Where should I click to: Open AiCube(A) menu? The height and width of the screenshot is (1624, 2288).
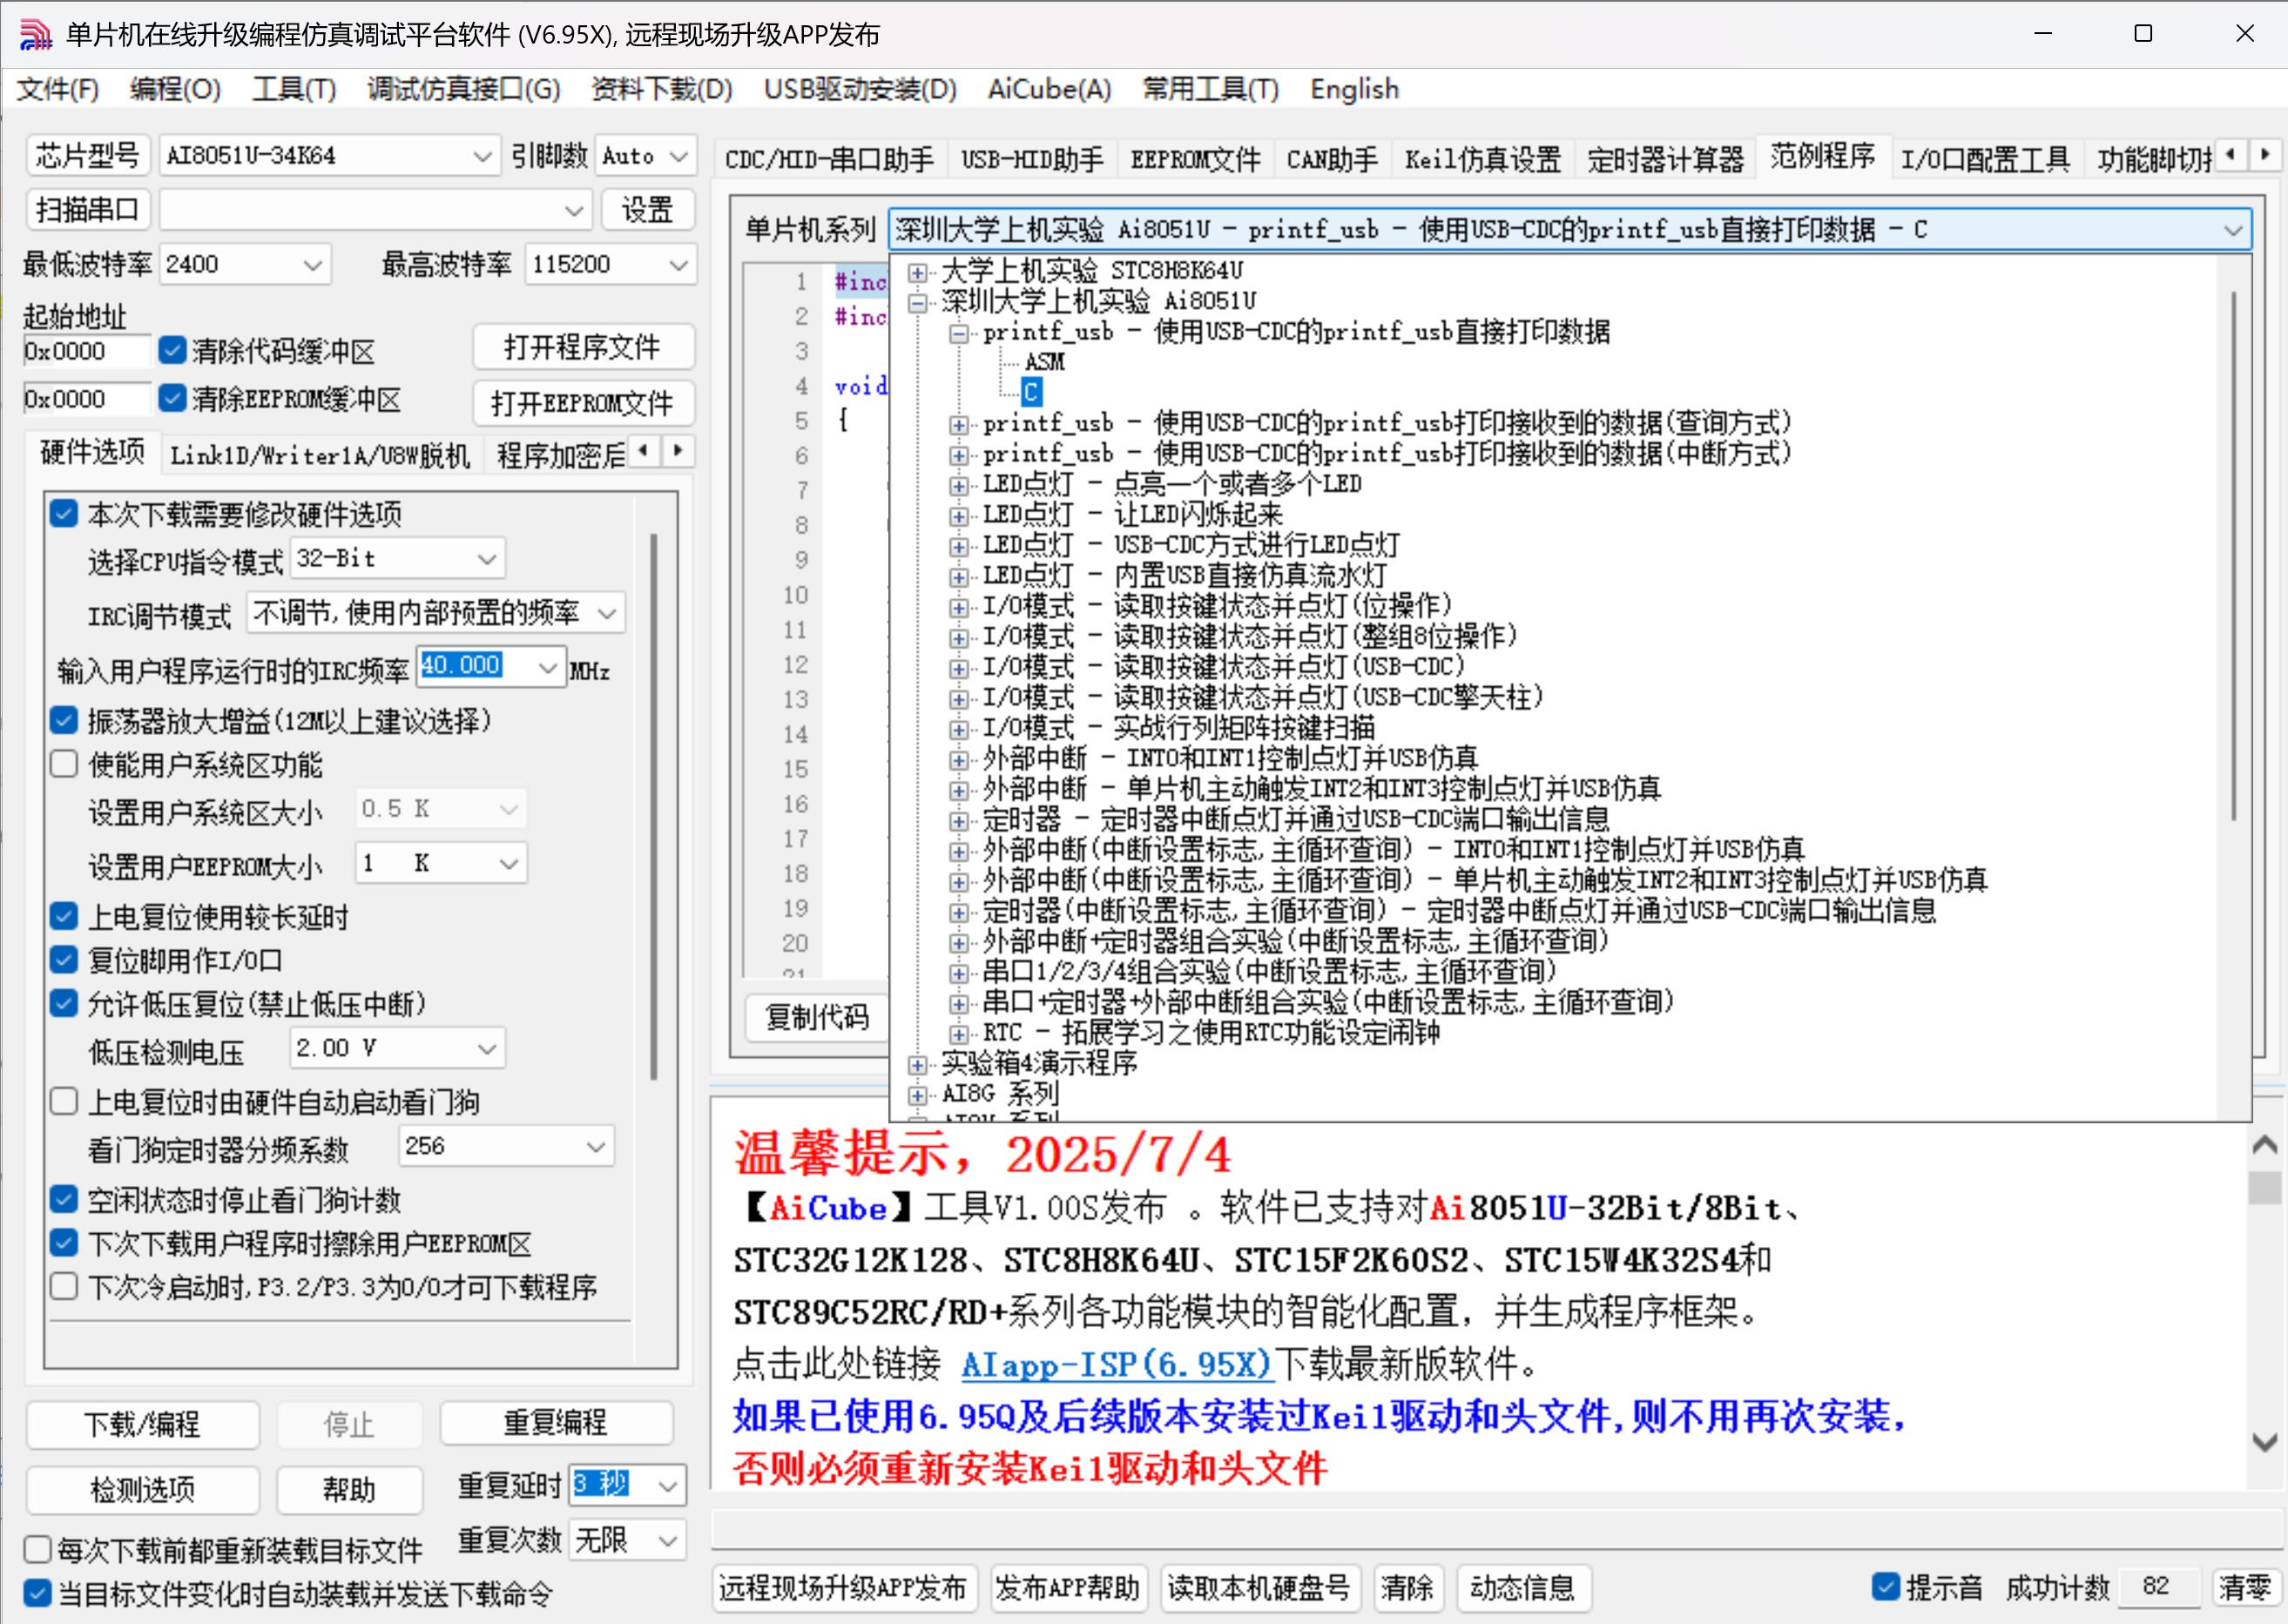1049,90
